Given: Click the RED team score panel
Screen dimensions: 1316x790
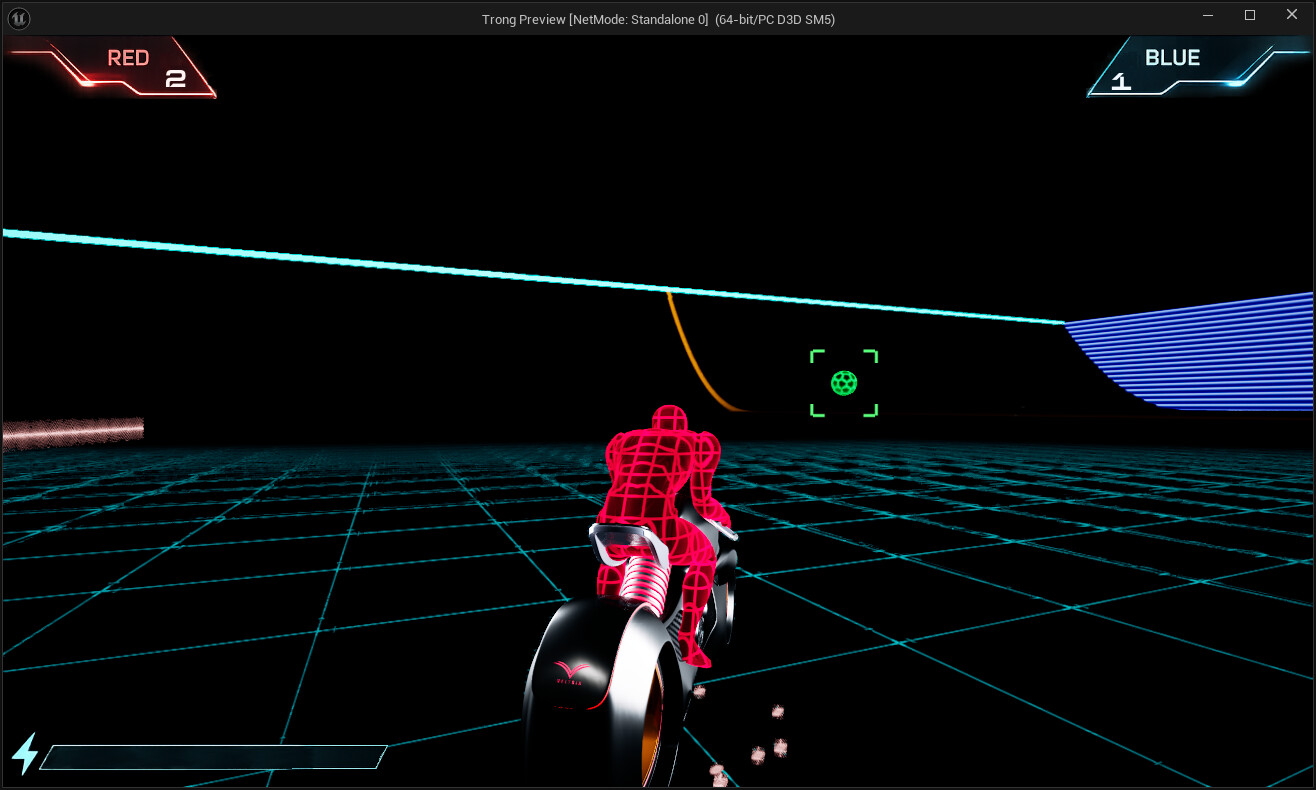Looking at the screenshot, I should [130, 68].
